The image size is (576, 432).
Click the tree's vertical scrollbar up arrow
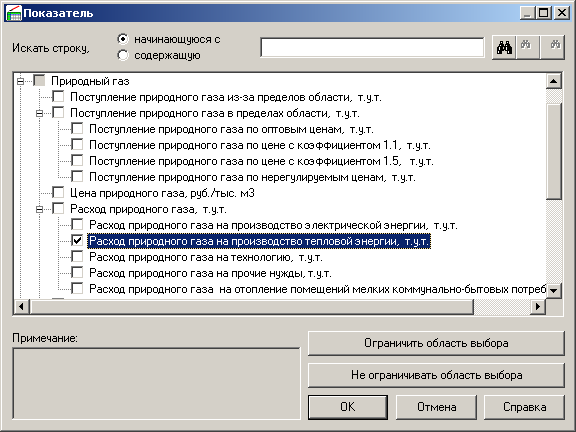coord(554,81)
